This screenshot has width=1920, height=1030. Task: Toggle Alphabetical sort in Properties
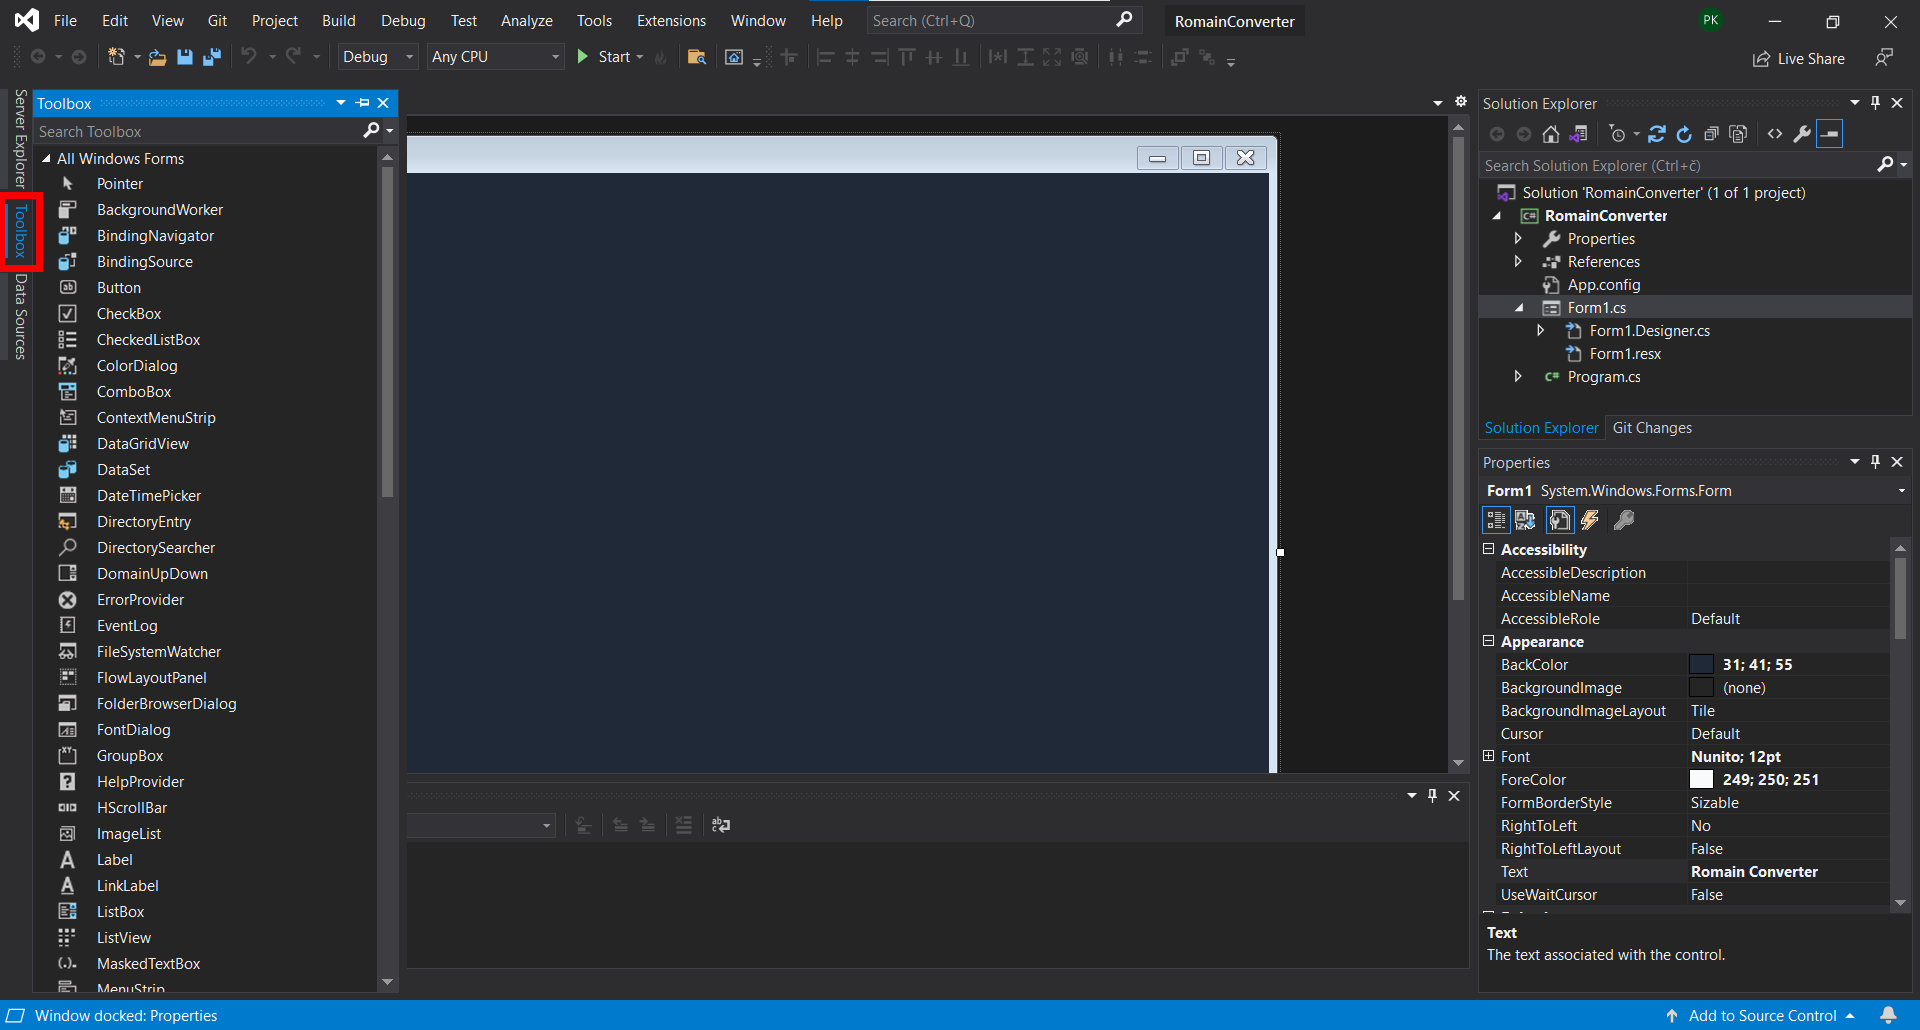tap(1525, 520)
